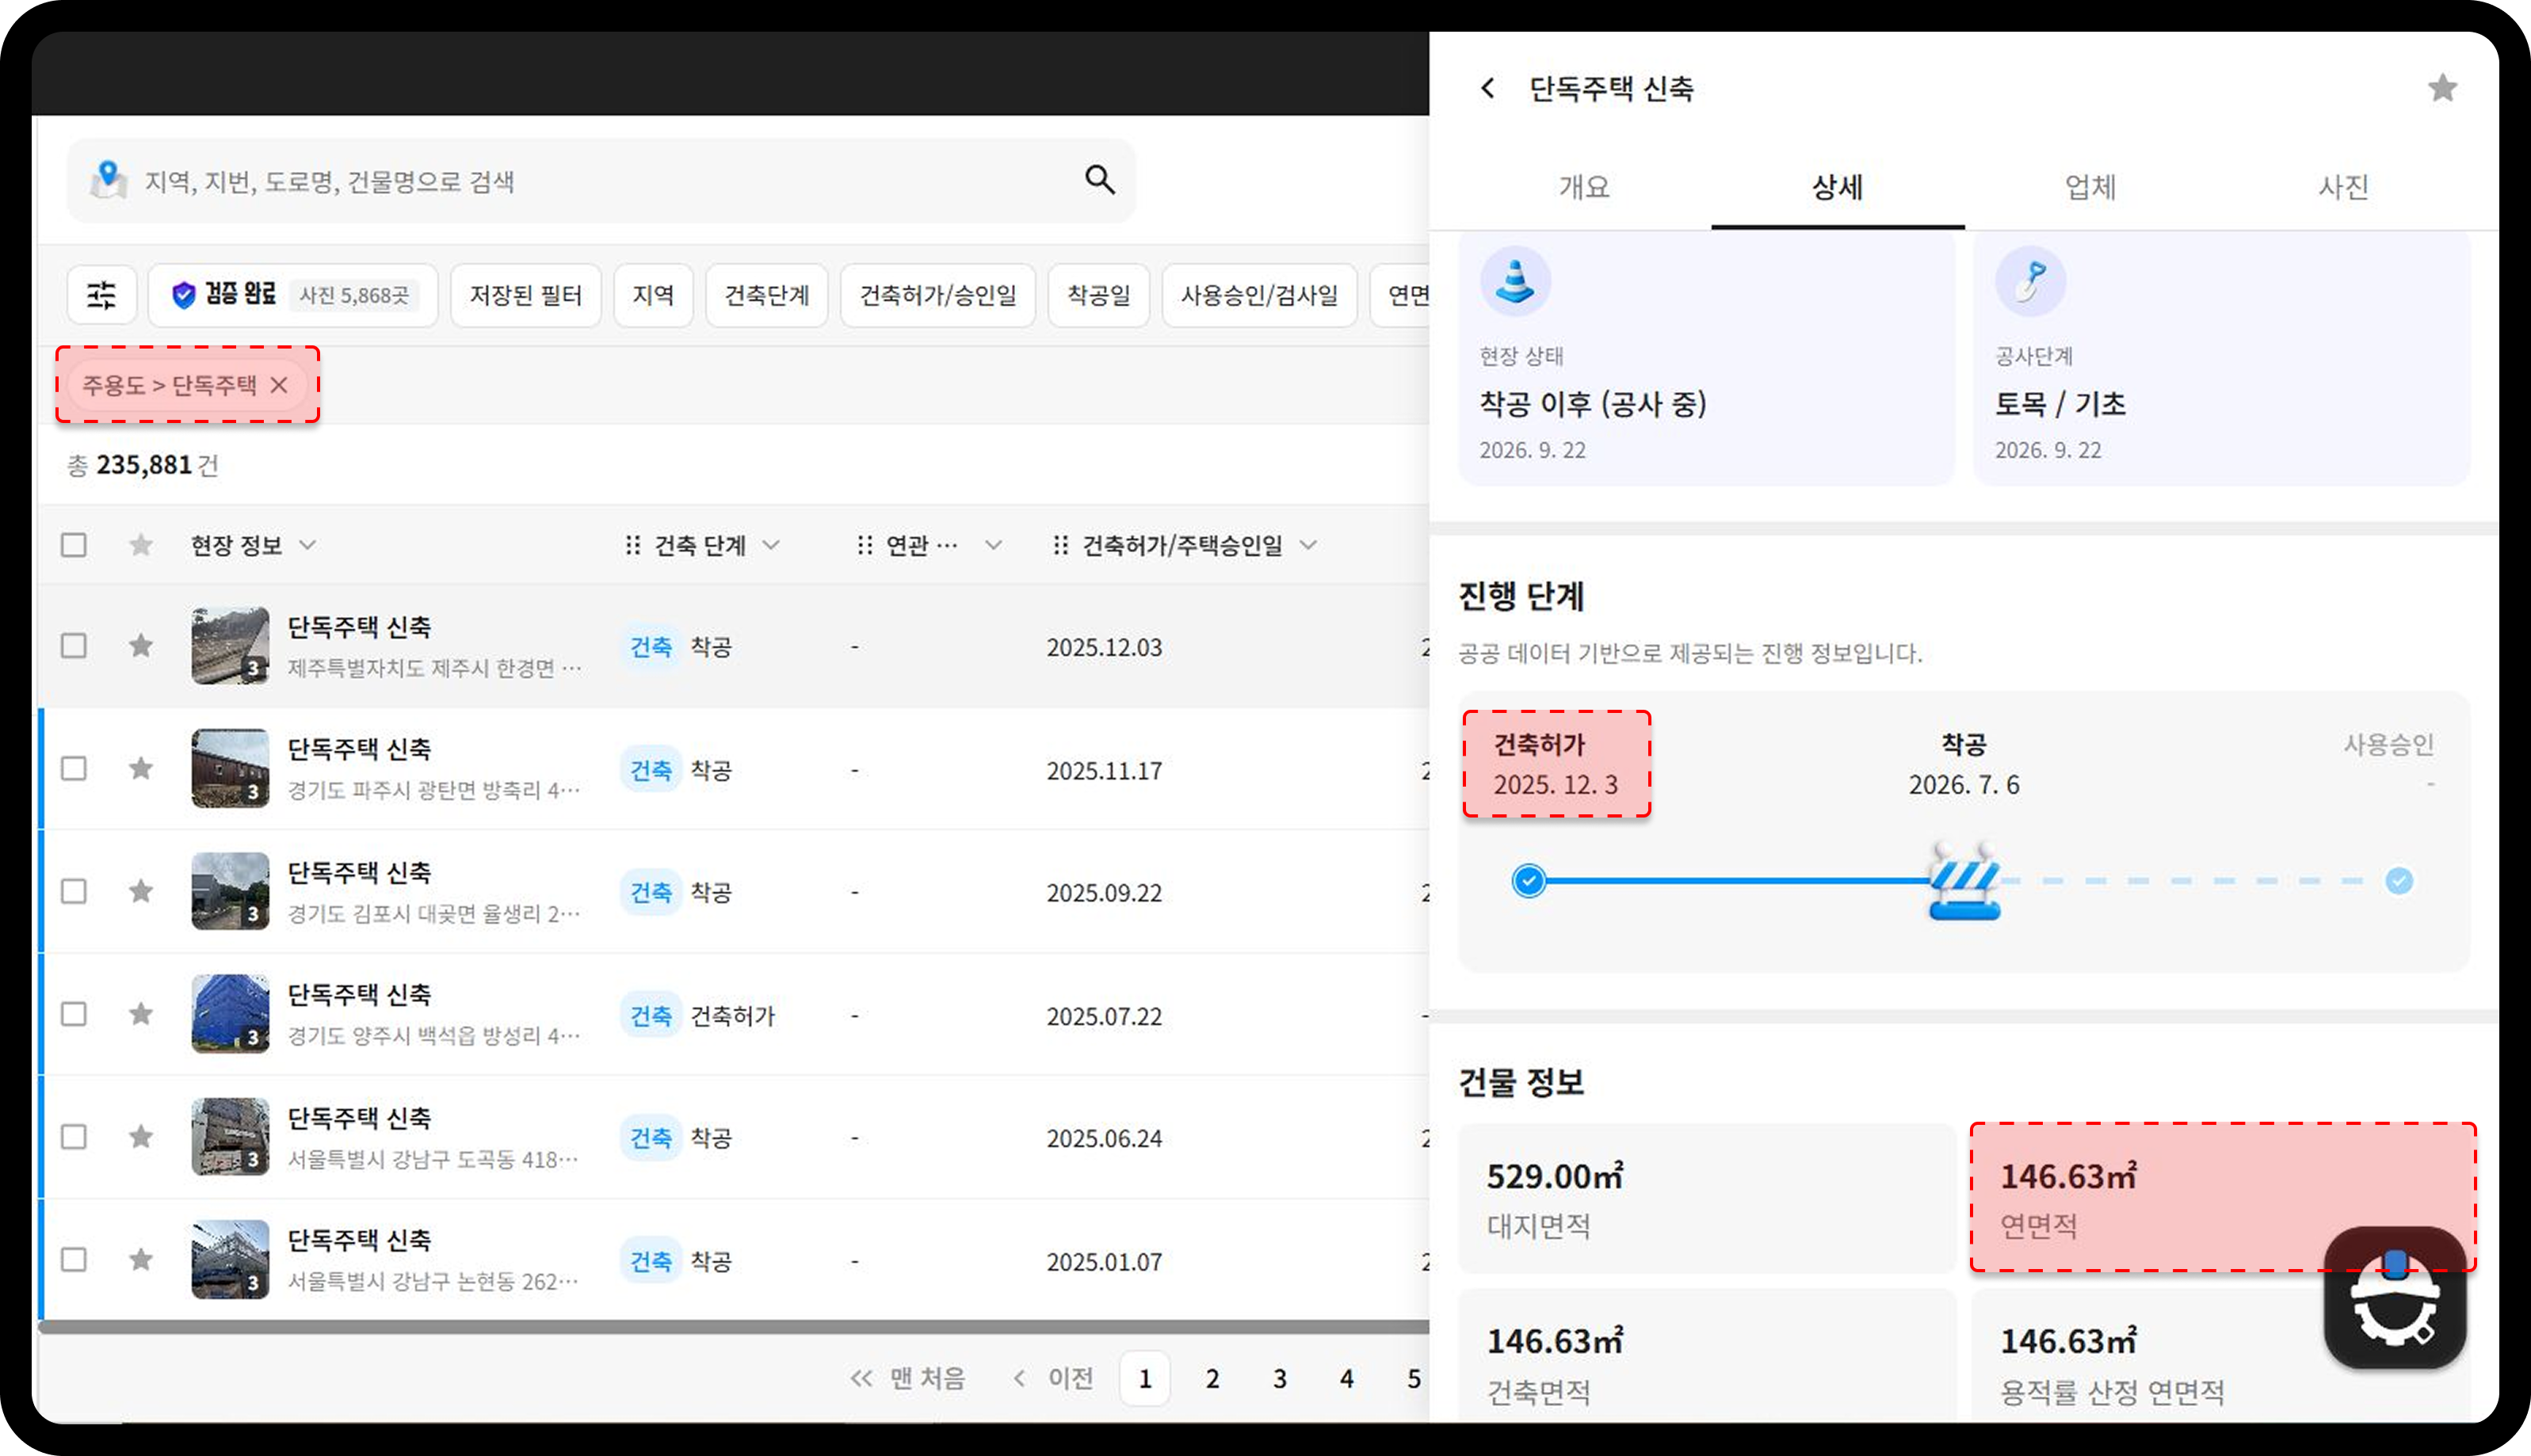Check the 강남구 도곡동 row checkbox
Image resolution: width=2531 pixels, height=1456 pixels.
pyautogui.click(x=74, y=1137)
